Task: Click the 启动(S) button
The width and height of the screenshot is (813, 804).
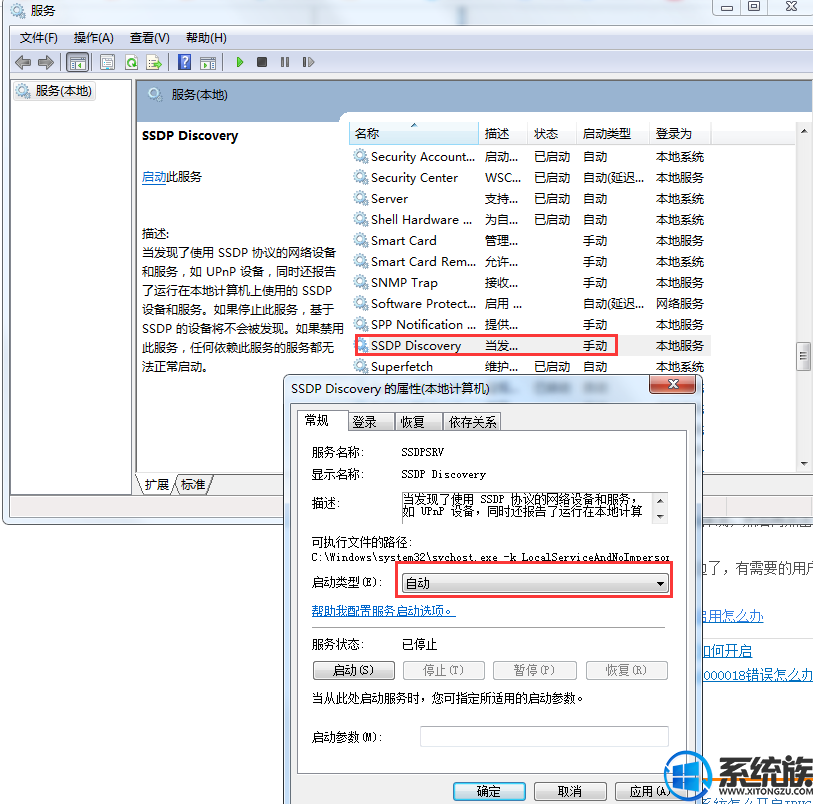Action: (x=354, y=670)
